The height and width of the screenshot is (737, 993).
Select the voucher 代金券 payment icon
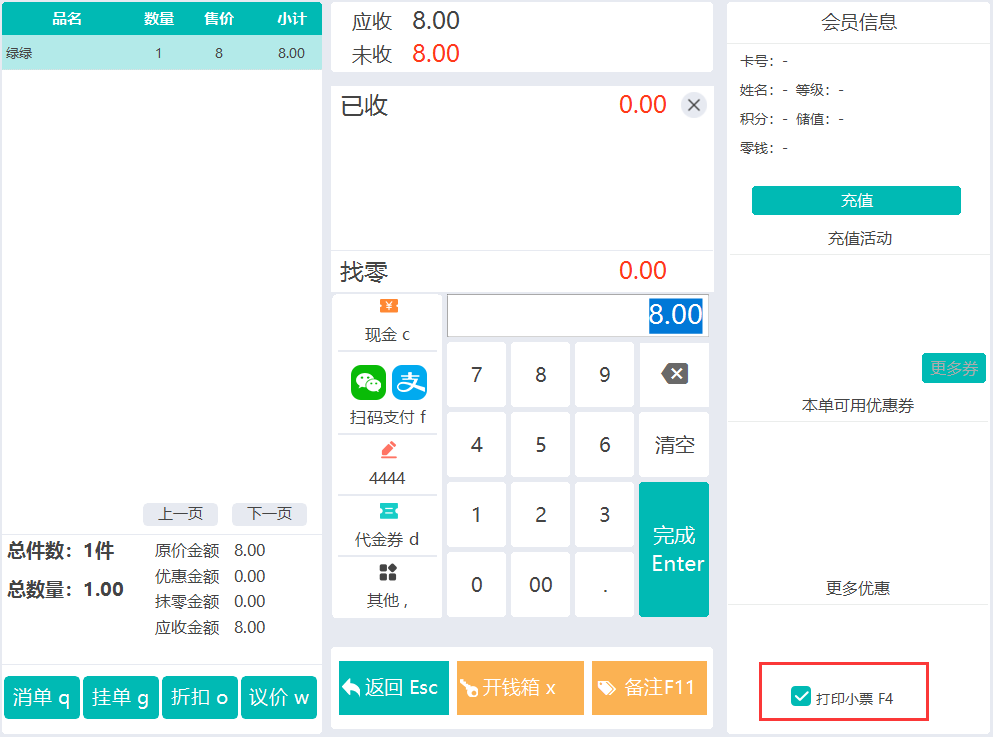point(388,512)
